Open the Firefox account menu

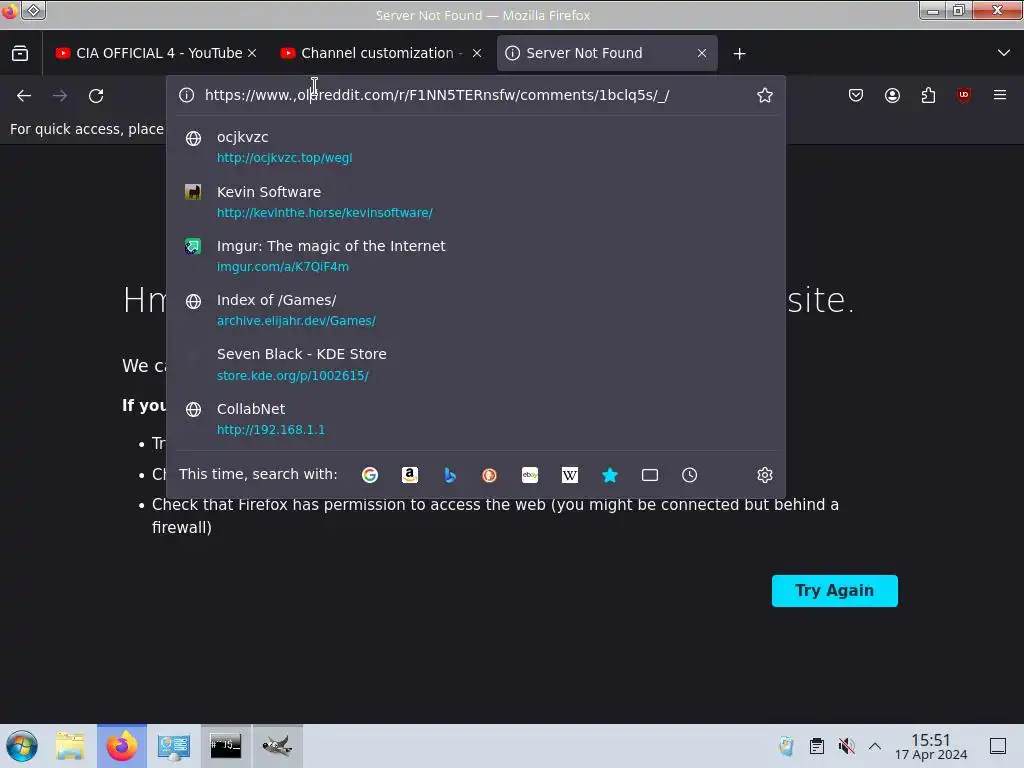tap(892, 95)
